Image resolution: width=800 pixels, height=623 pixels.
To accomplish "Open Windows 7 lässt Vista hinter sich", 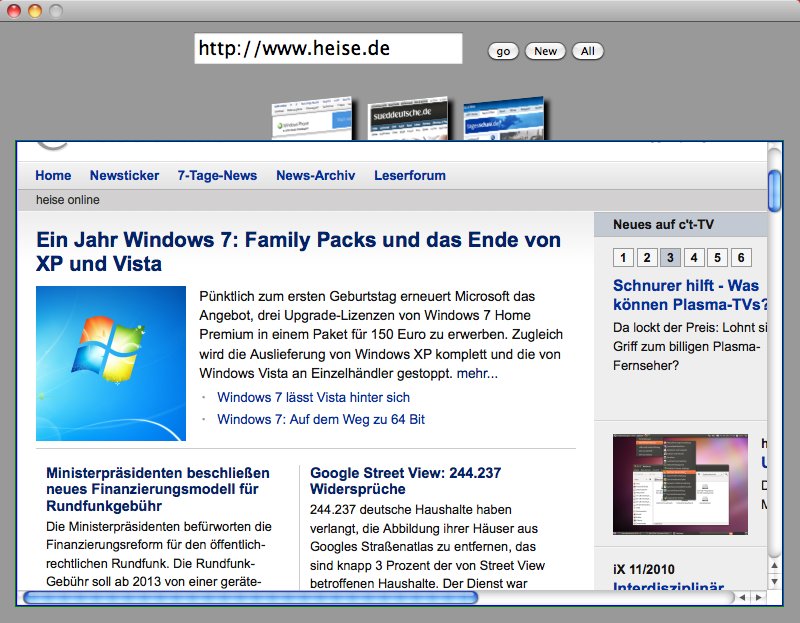I will (x=313, y=397).
